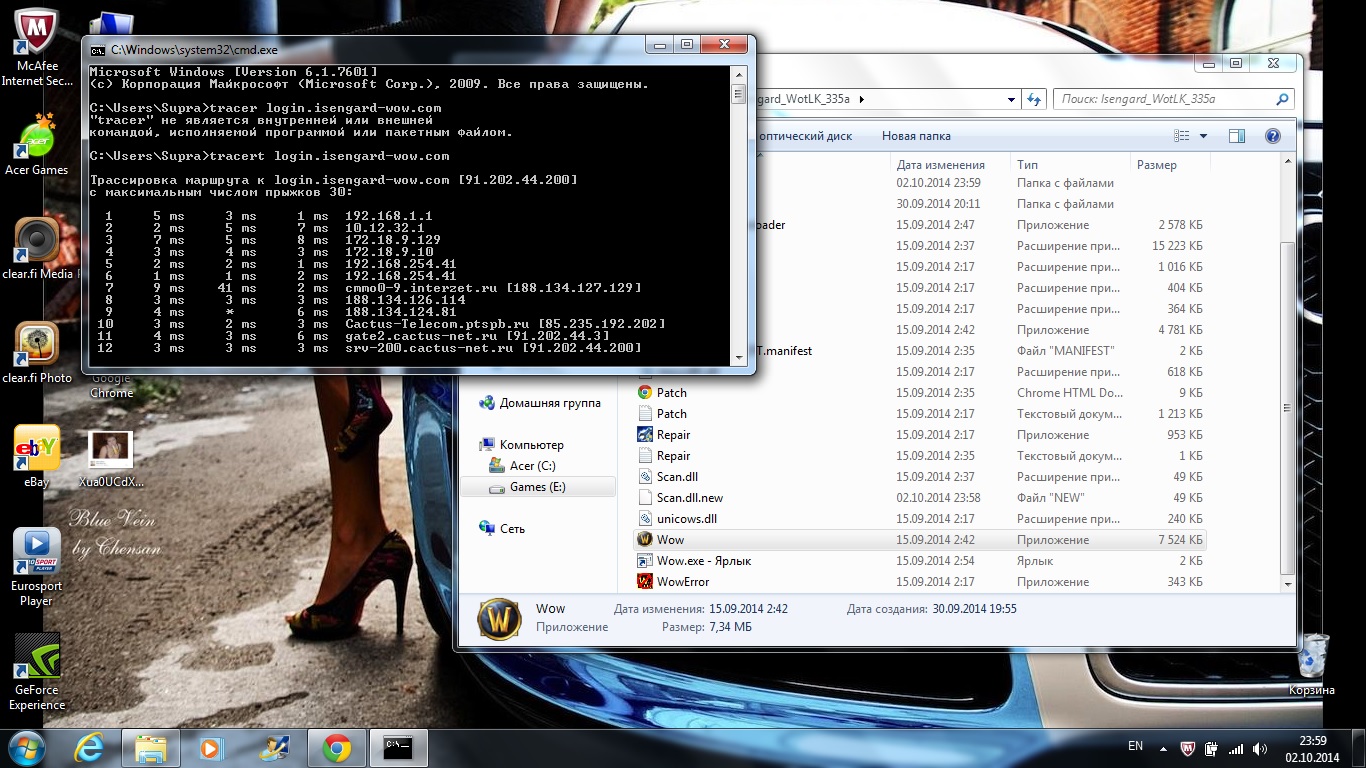This screenshot has height=768, width=1366.
Task: Open Internet Explorer from taskbar
Action: tap(89, 748)
